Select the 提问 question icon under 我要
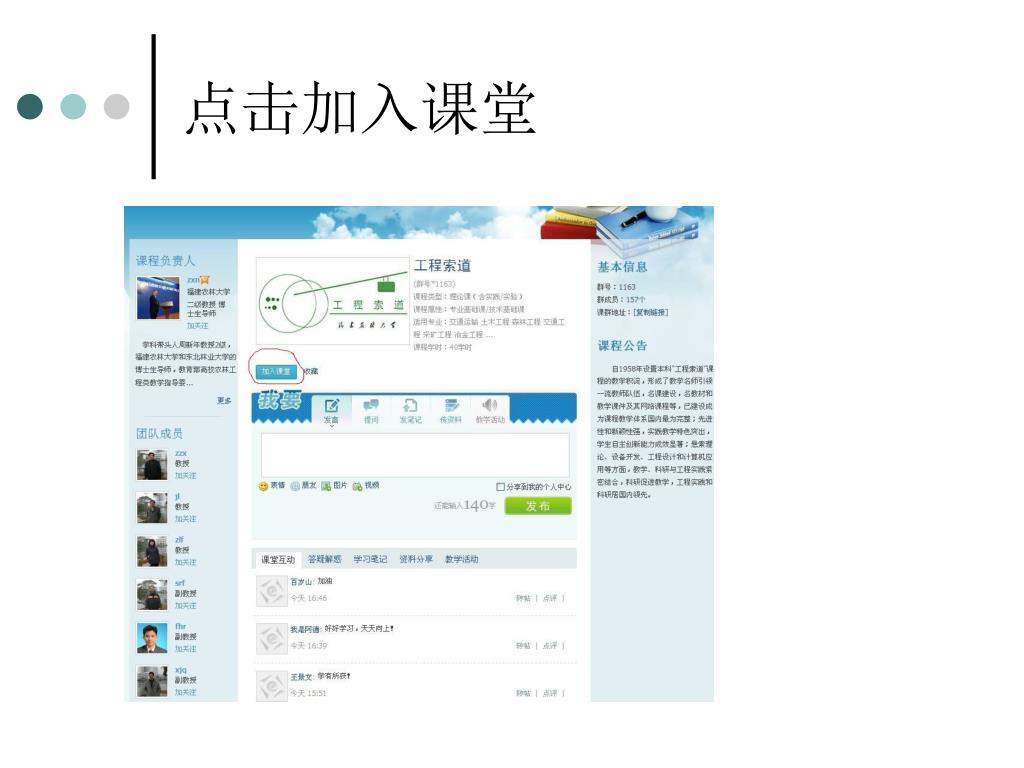The width and height of the screenshot is (1024, 768). tap(371, 411)
